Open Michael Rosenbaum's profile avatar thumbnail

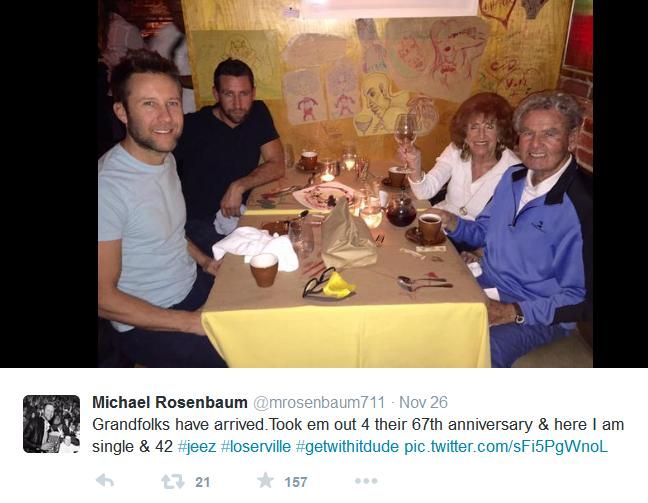click(51, 424)
